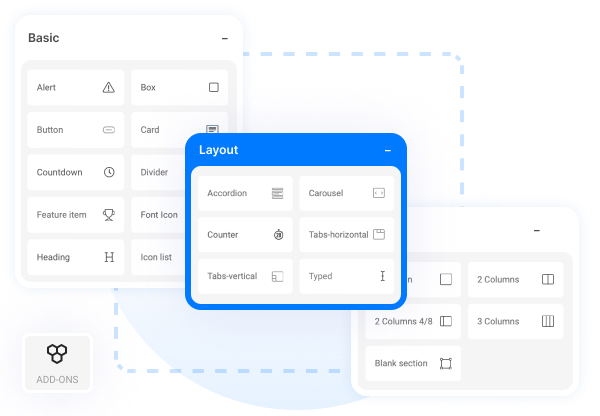Pick the Countdown element label
The width and height of the screenshot is (600, 416).
point(59,173)
